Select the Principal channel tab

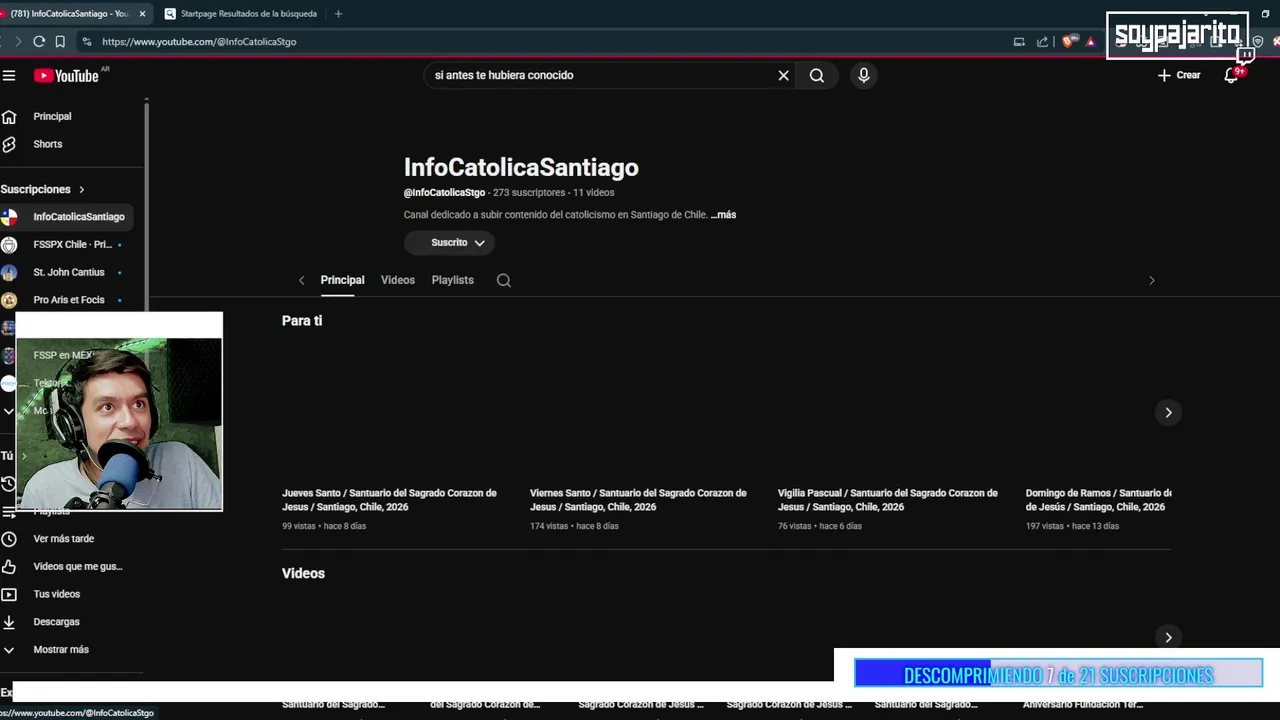click(342, 280)
